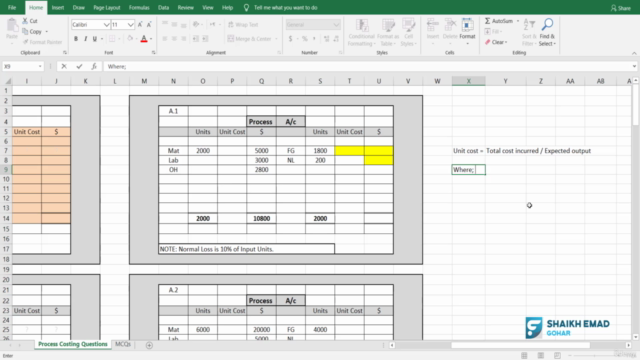The image size is (640, 360).
Task: Open the AutoSum dropdown arrow
Action: tap(518, 21)
